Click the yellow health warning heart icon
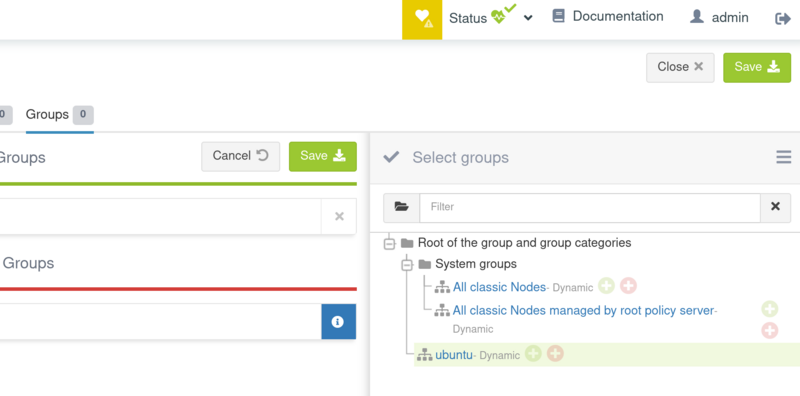 pos(422,19)
